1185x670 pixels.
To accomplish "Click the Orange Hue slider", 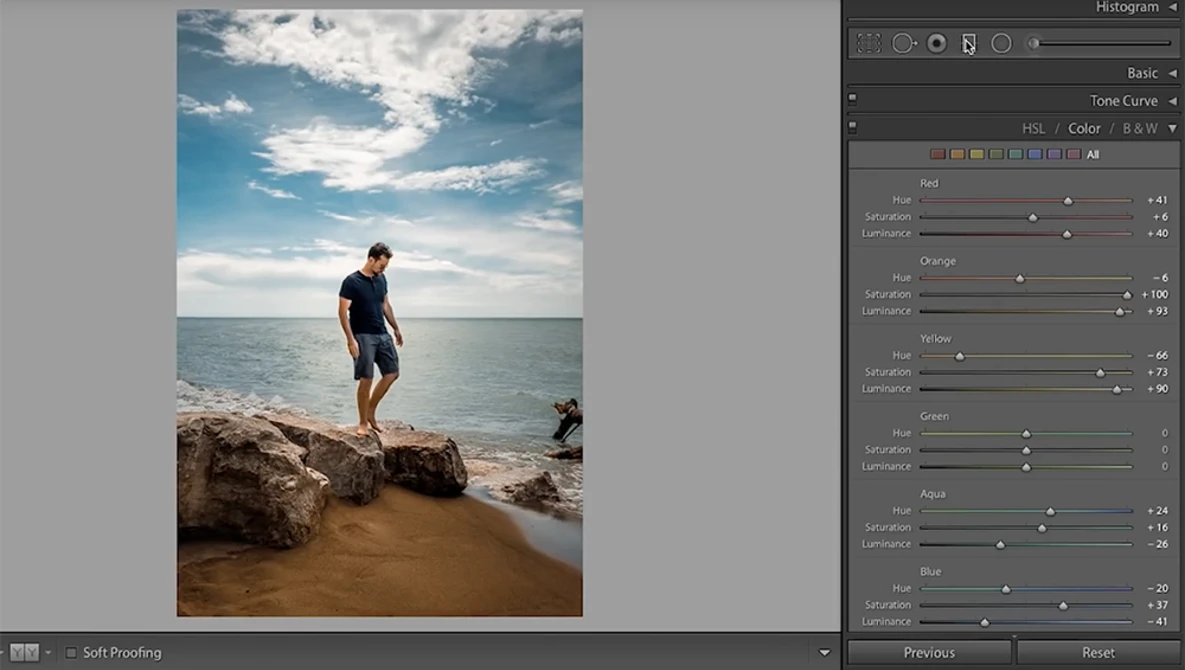I will pos(1026,279).
